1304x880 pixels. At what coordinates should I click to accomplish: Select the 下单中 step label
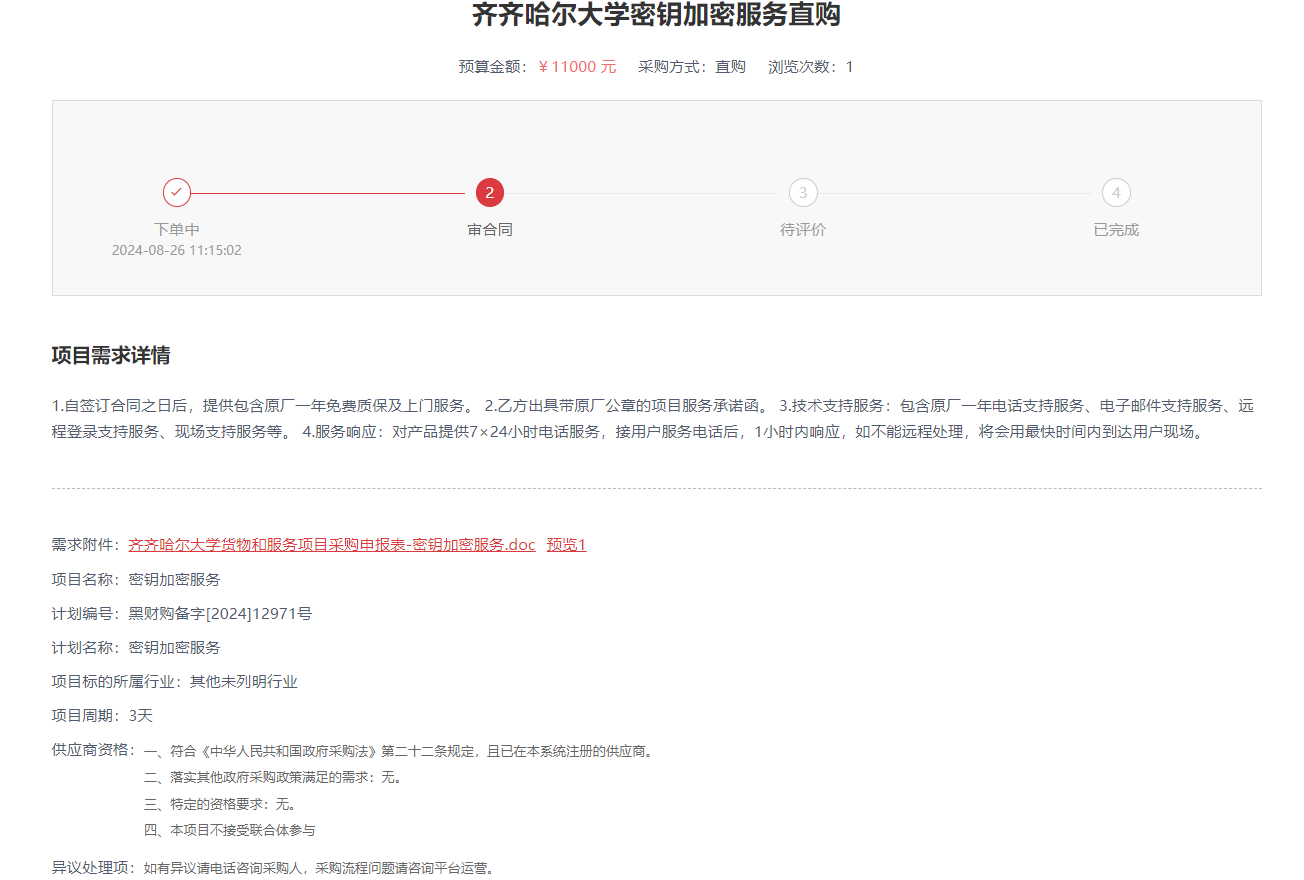tap(177, 229)
